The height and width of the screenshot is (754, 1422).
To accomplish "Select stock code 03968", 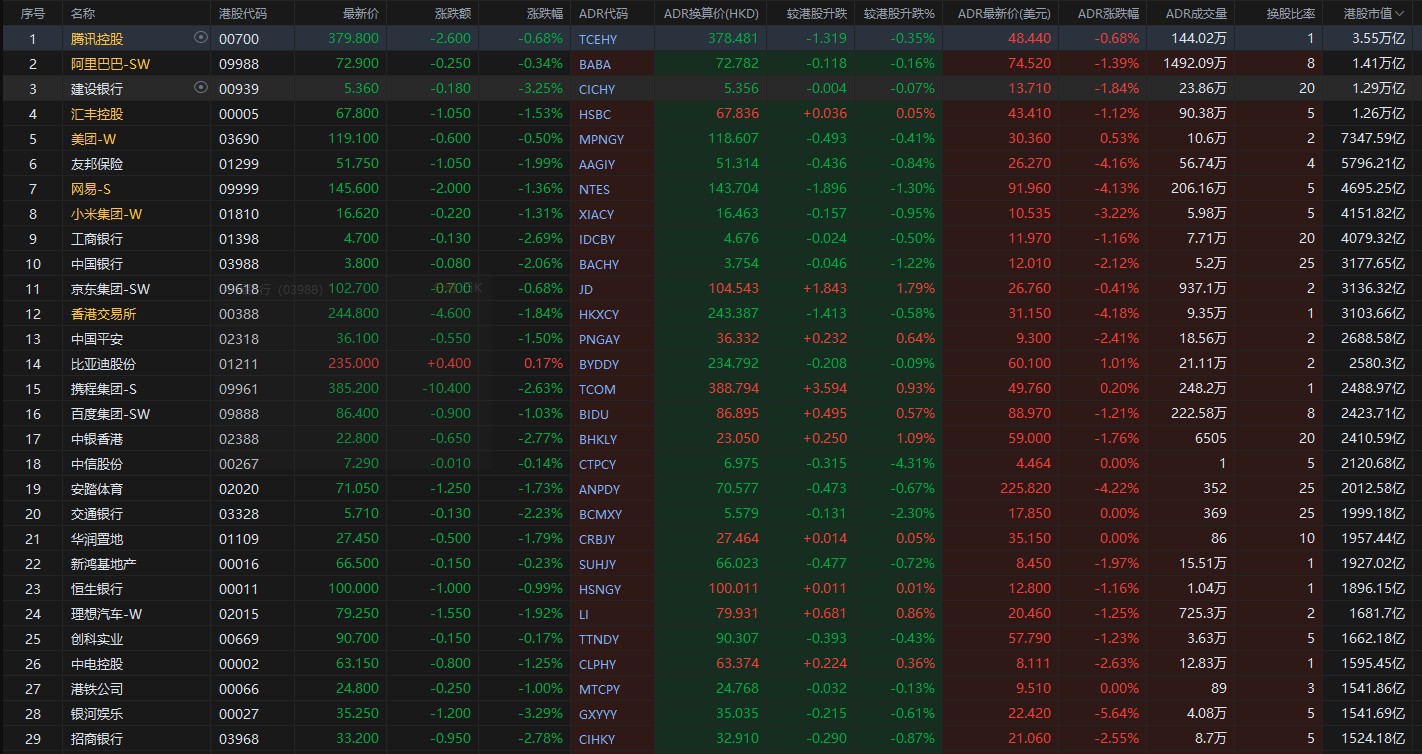I will click(x=239, y=738).
